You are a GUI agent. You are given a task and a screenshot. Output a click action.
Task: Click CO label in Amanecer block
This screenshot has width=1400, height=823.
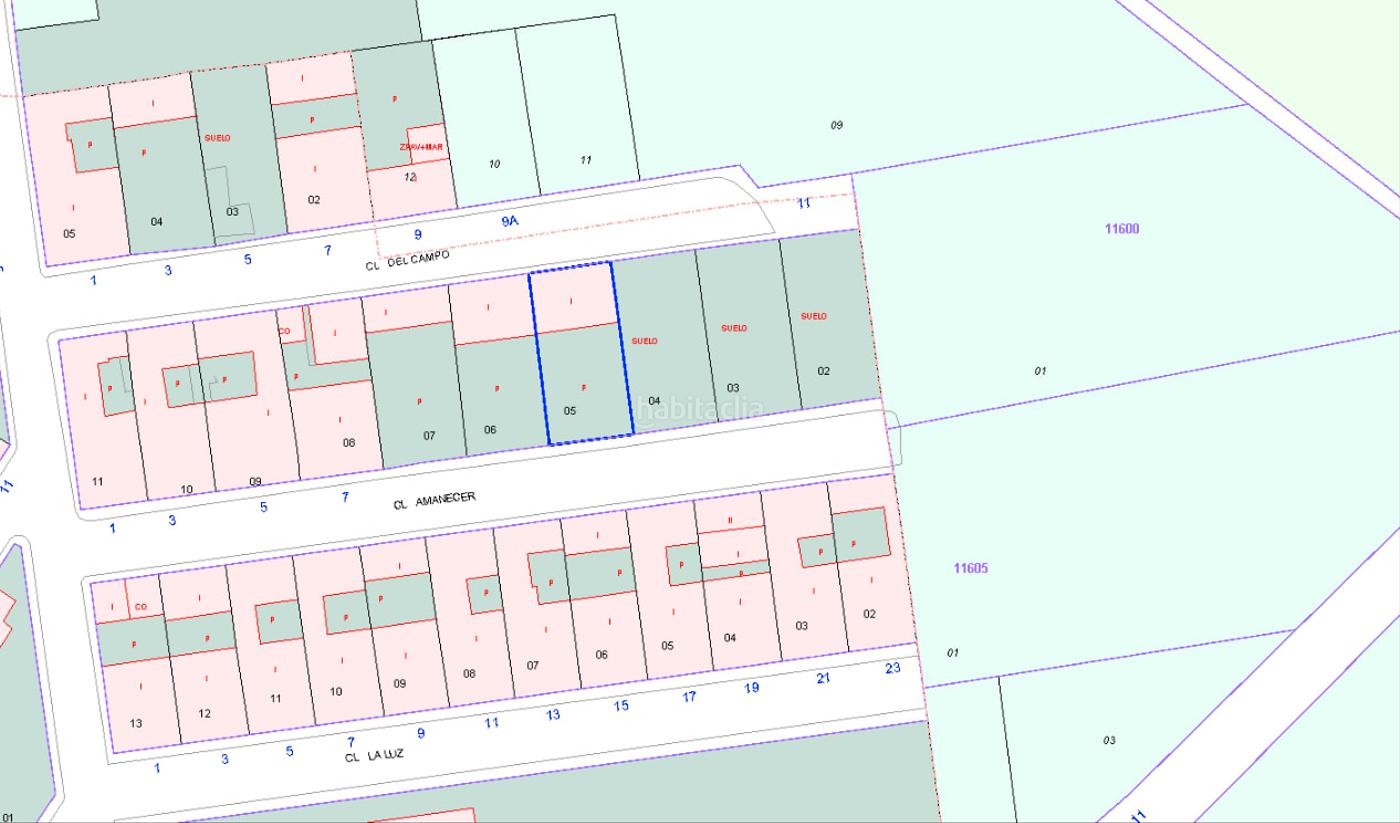[x=284, y=331]
